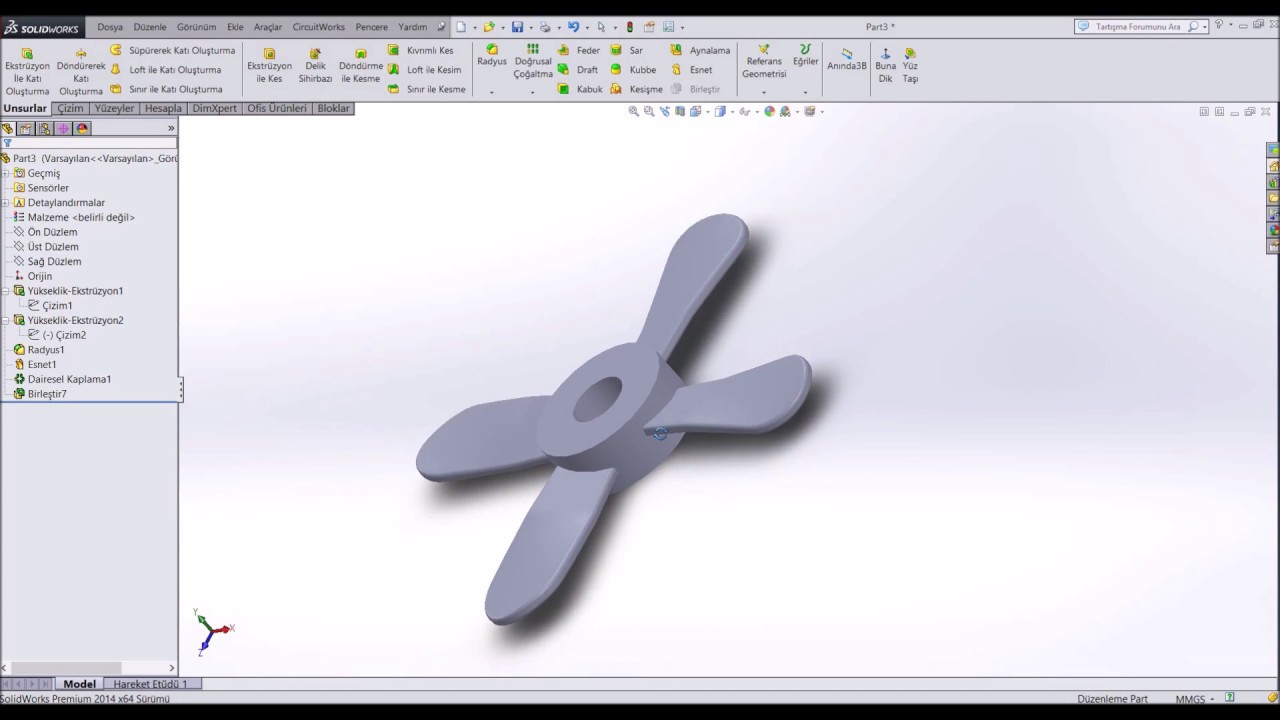Viewport: 1280px width, 720px height.
Task: Expand the Geçmiş tree node
Action: click(6, 173)
